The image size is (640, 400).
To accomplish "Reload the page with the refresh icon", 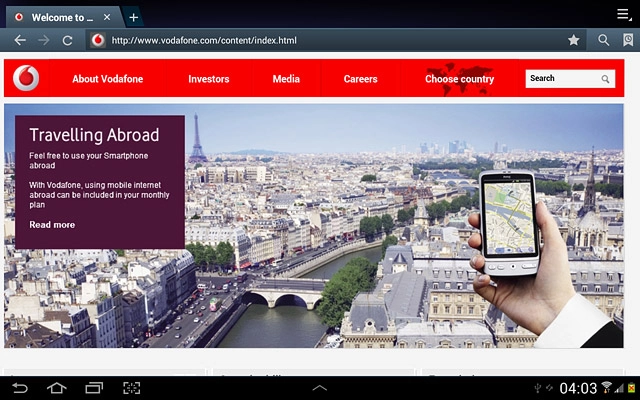I will [x=67, y=40].
